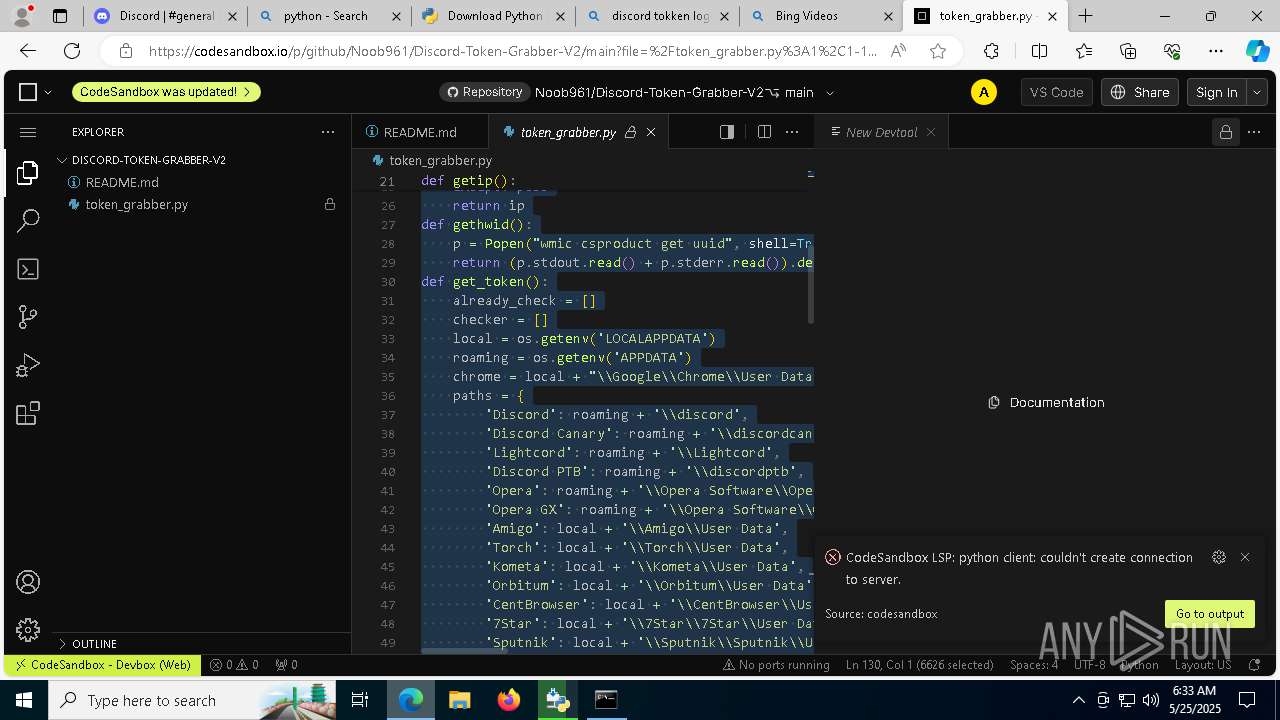Open devtool panel more actions ellipsis
The image size is (1280, 720).
[x=1254, y=132]
